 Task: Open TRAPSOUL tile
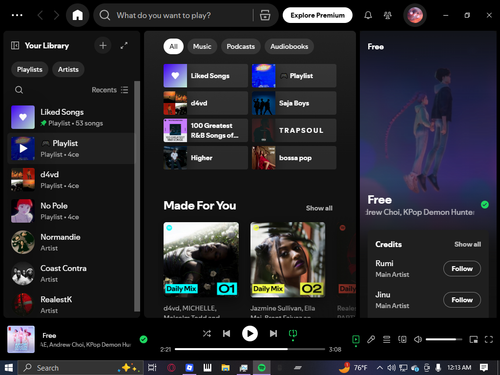pyautogui.click(x=294, y=130)
